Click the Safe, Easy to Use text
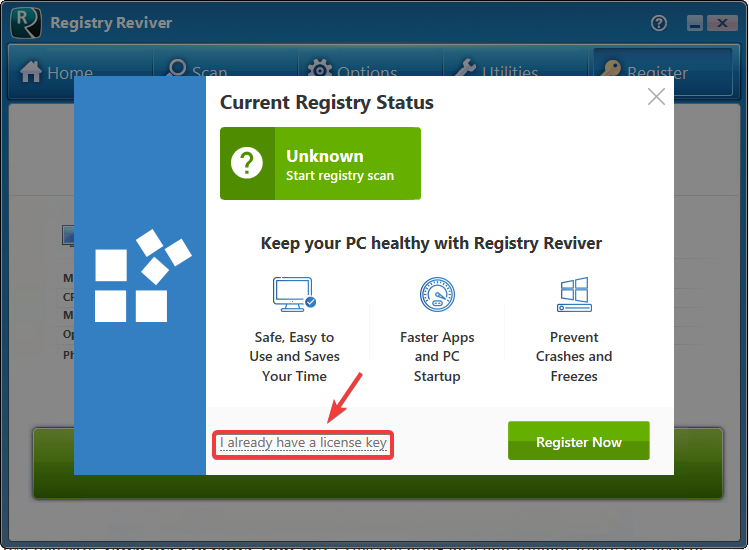749x550 pixels. [294, 356]
